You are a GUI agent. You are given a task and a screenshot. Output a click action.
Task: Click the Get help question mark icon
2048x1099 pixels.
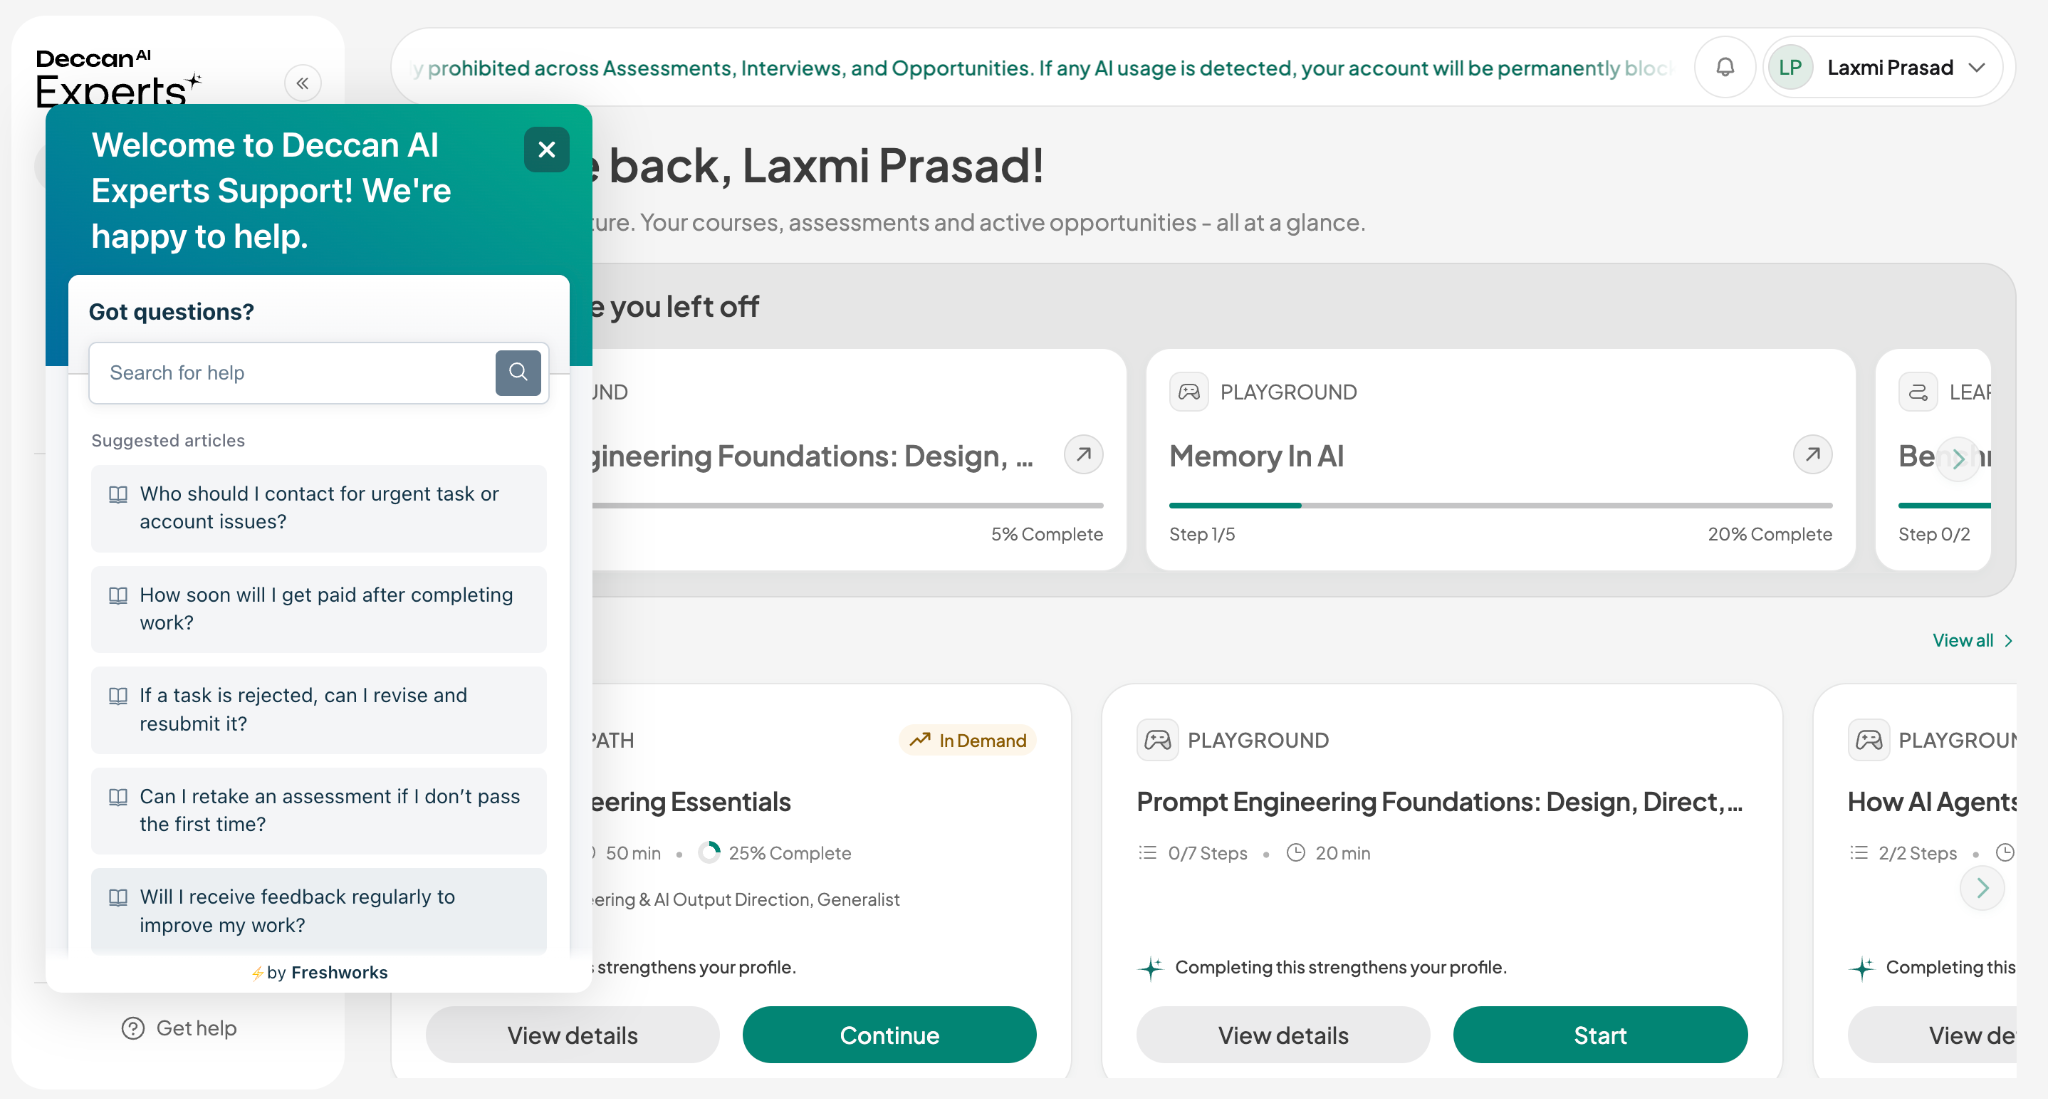click(133, 1028)
